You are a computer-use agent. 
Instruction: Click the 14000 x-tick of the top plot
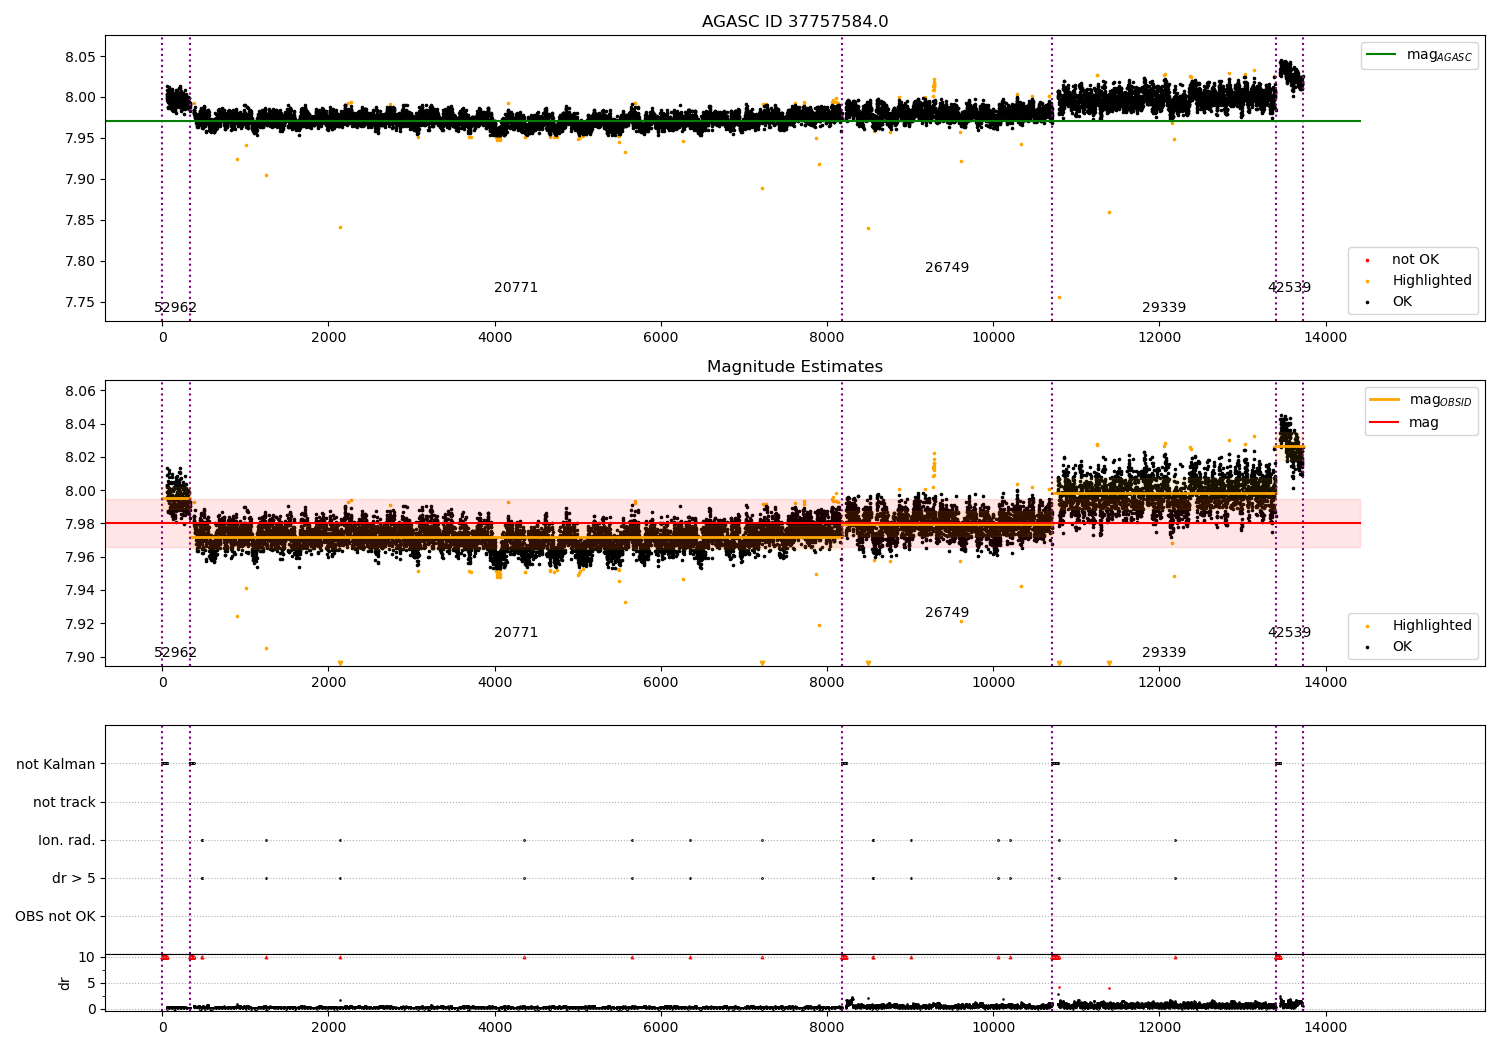pos(1325,338)
